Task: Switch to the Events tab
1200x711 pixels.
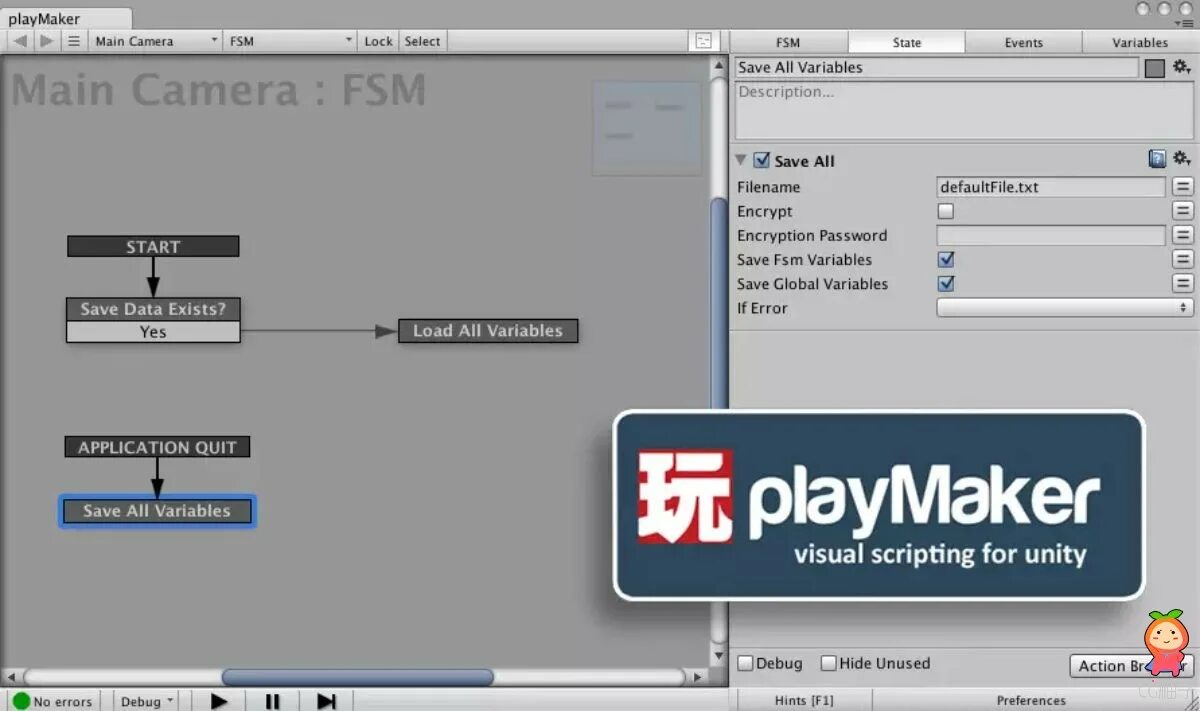Action: (x=1024, y=42)
